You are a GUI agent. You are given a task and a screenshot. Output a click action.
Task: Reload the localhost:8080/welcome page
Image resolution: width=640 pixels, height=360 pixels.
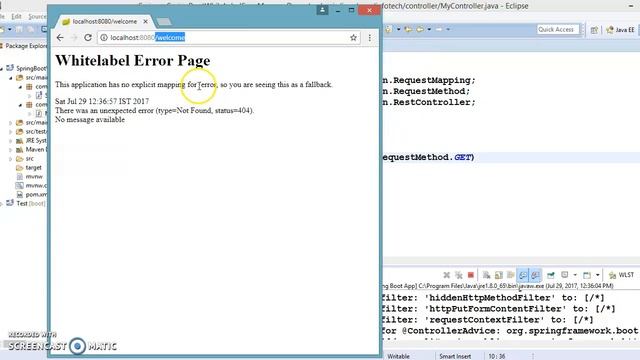88,38
